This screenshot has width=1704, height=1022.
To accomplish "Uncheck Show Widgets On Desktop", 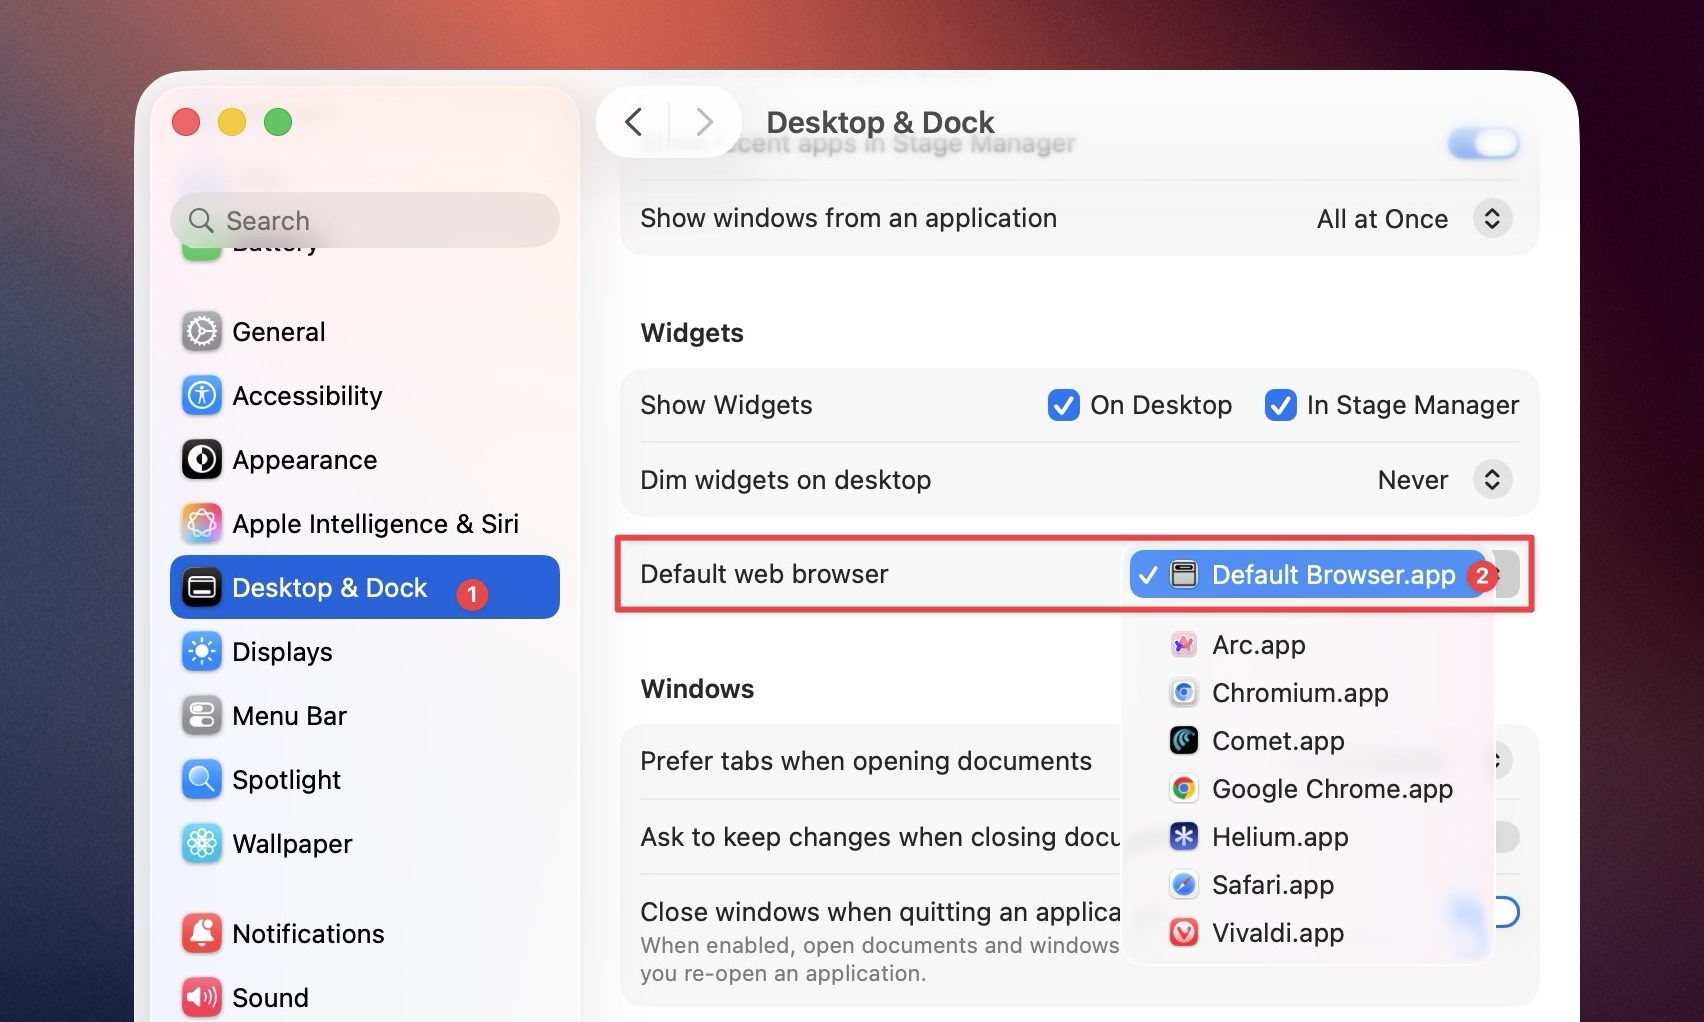I will 1063,405.
